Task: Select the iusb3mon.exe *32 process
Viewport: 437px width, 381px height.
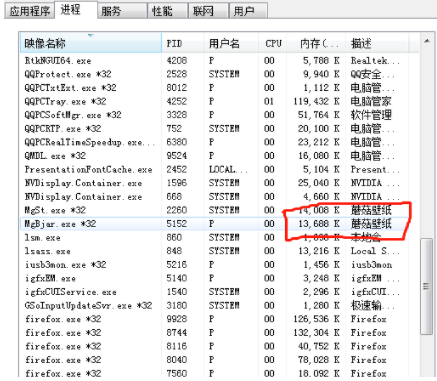Action: pyautogui.click(x=214, y=265)
